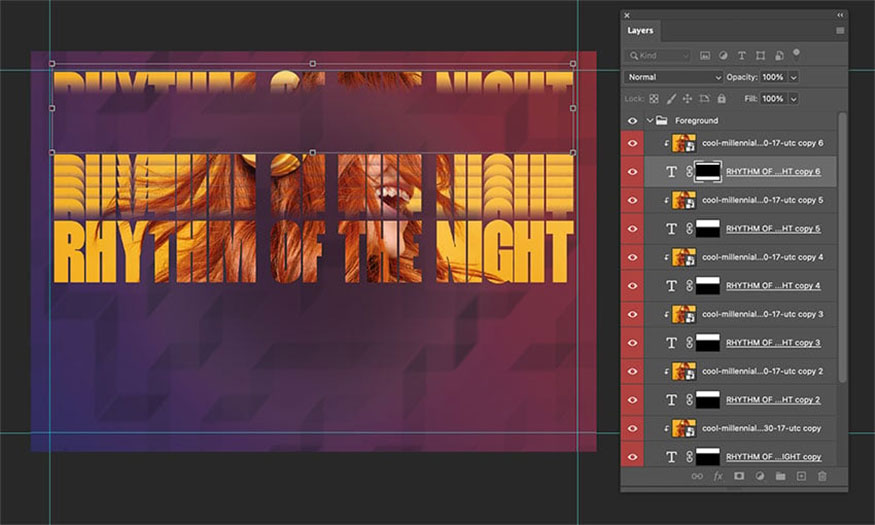Lock image pixels brush icon

[671, 99]
